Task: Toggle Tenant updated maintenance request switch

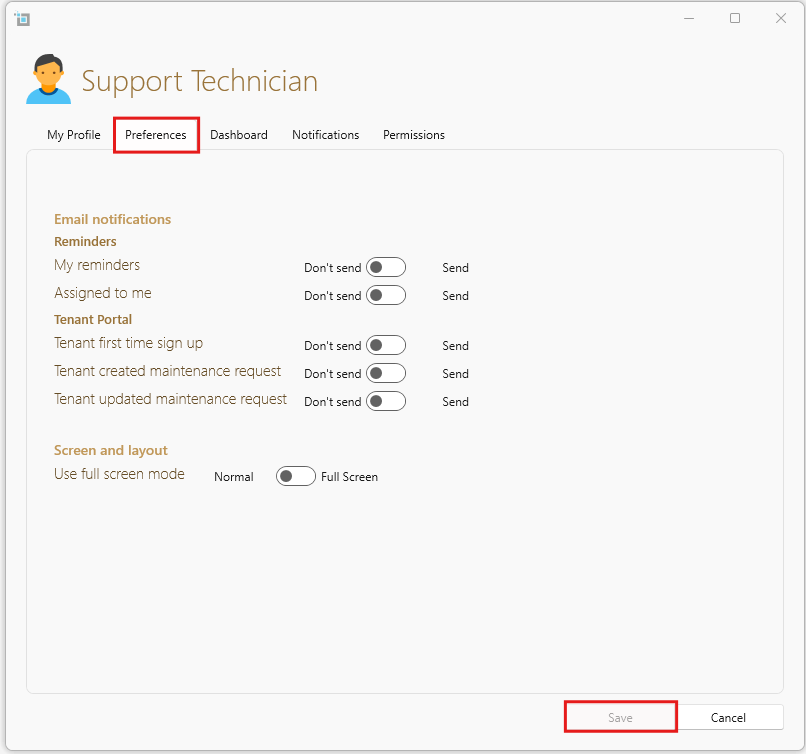Action: tap(386, 401)
